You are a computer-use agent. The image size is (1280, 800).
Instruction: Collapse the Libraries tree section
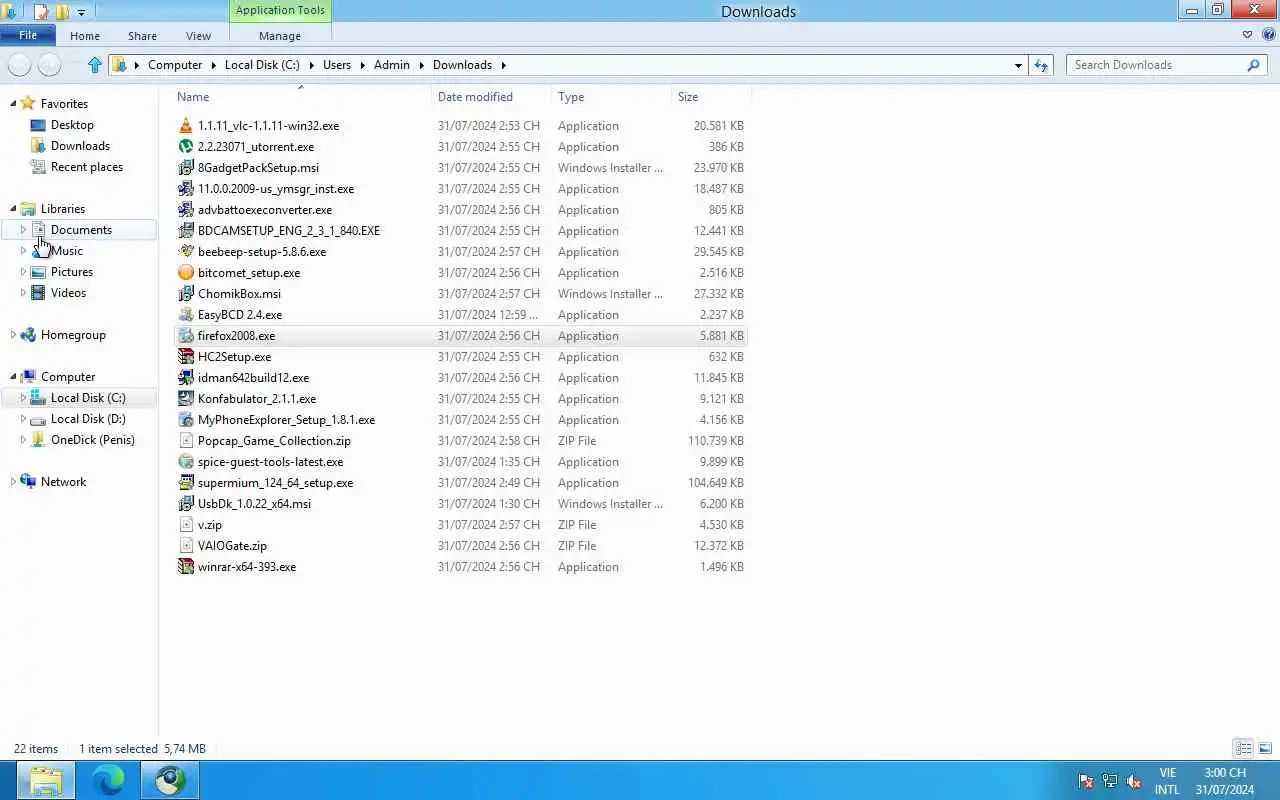click(x=14, y=209)
